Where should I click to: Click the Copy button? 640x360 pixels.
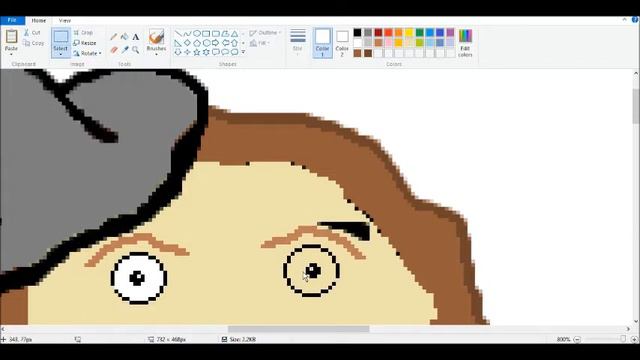(33, 43)
